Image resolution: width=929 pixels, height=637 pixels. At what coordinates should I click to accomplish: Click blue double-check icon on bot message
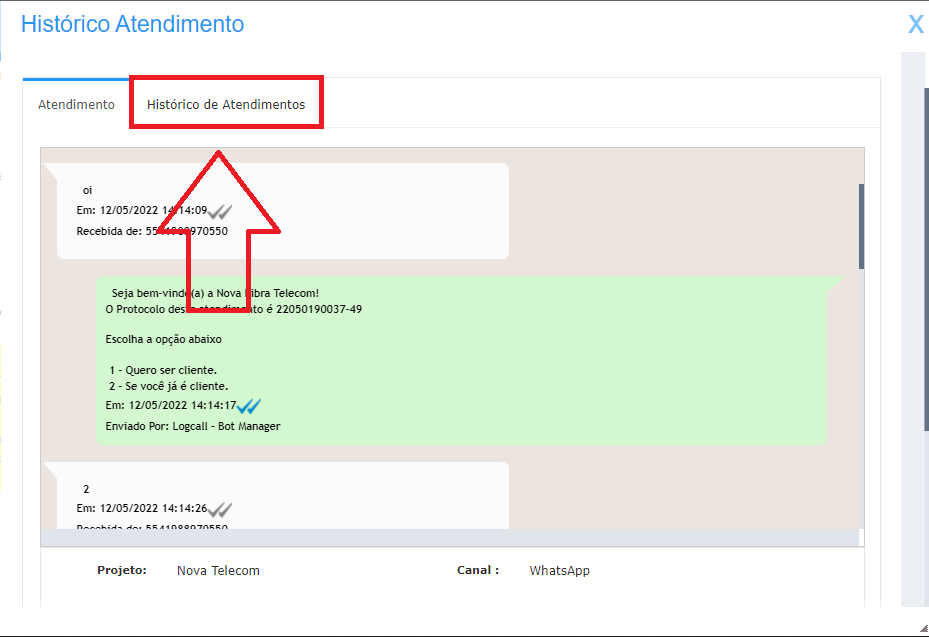pos(249,406)
